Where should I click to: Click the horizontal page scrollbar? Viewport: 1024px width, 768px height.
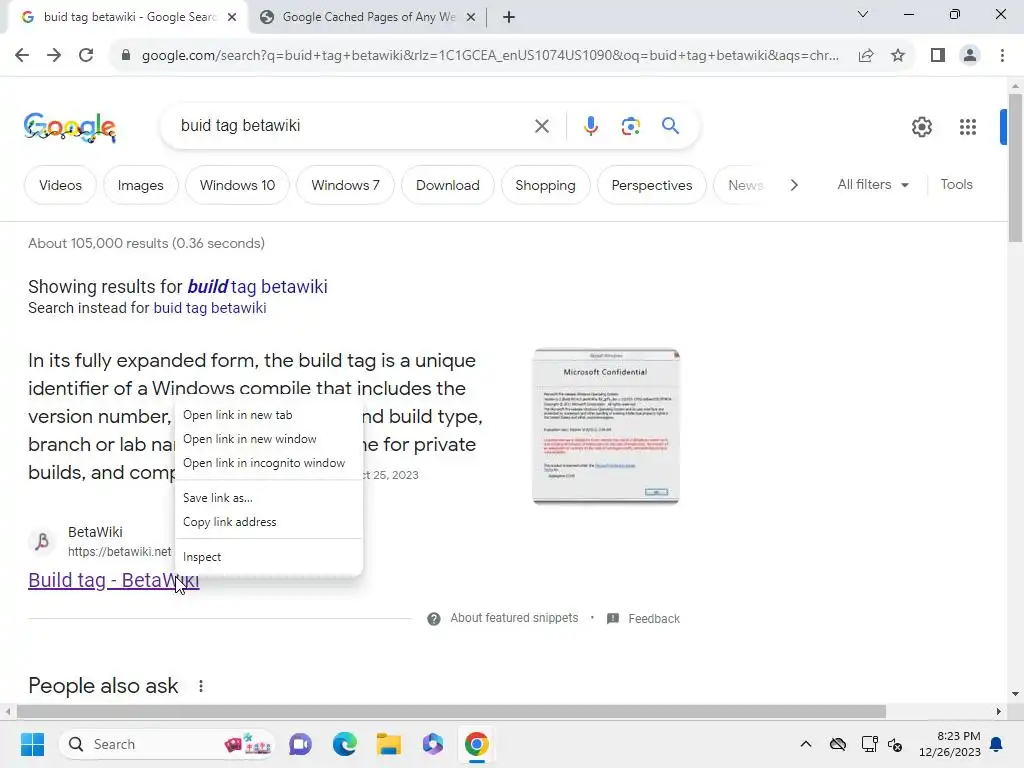[x=451, y=711]
